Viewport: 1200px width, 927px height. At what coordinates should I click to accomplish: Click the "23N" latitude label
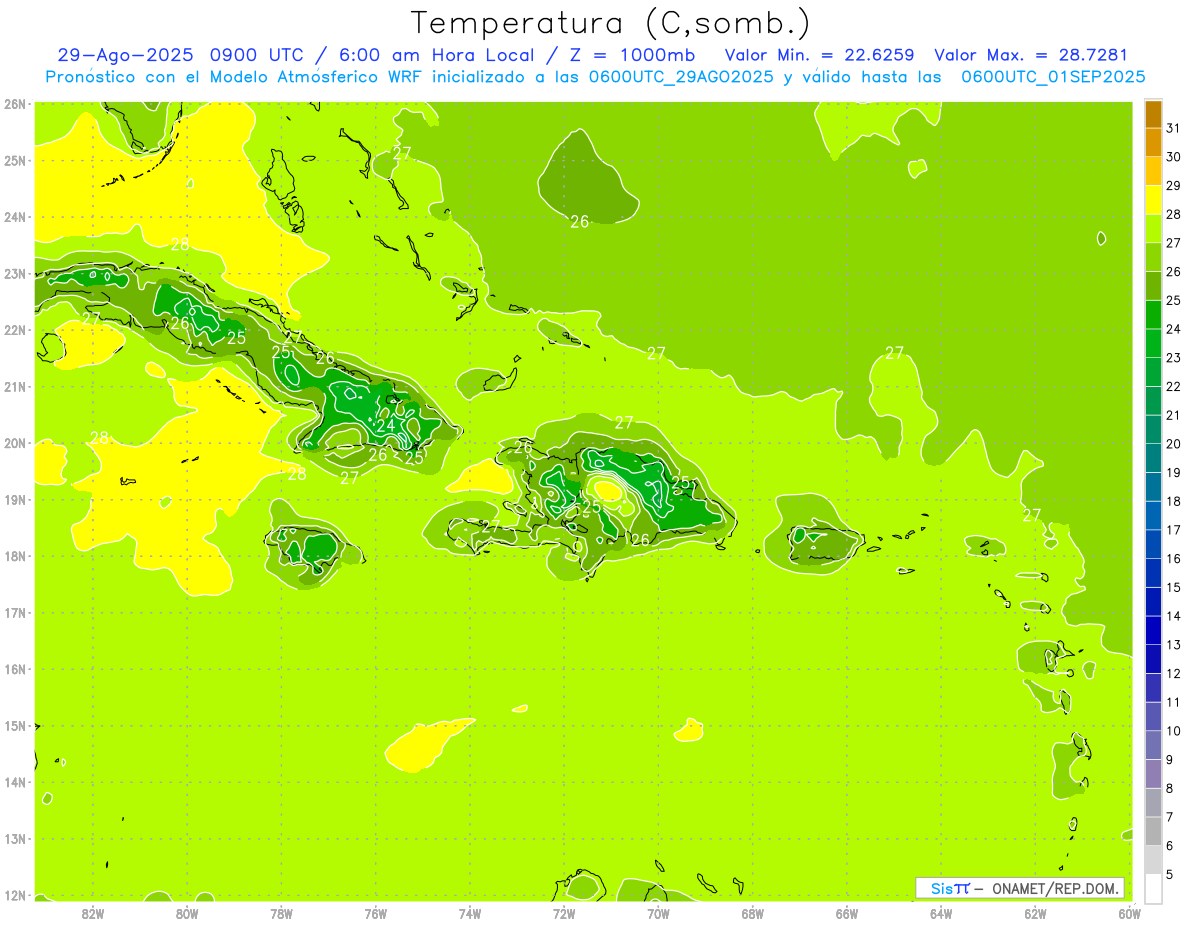coord(15,273)
